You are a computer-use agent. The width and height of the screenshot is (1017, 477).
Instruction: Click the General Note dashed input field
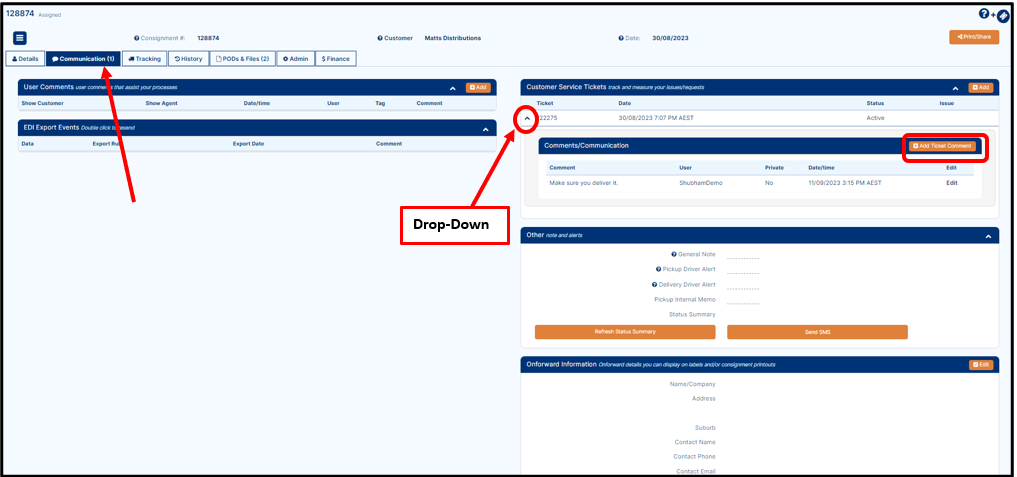[x=743, y=256]
